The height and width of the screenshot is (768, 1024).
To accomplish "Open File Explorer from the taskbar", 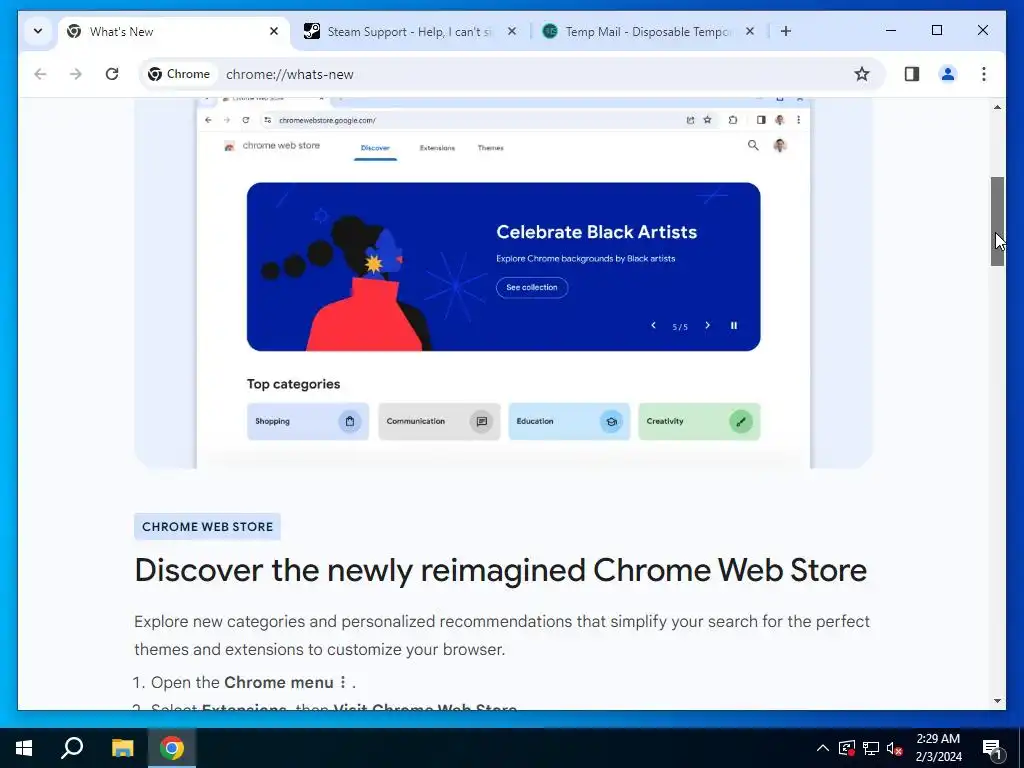I will click(122, 748).
